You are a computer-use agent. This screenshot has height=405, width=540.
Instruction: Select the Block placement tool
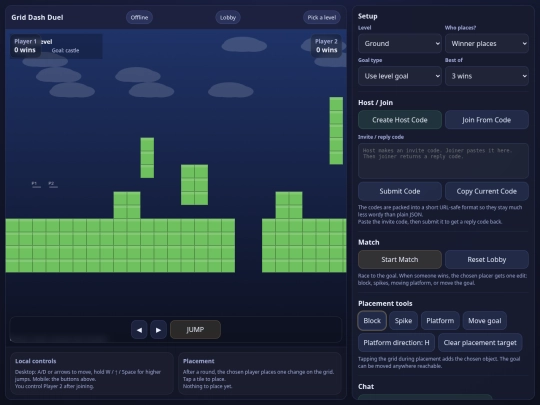pos(372,321)
